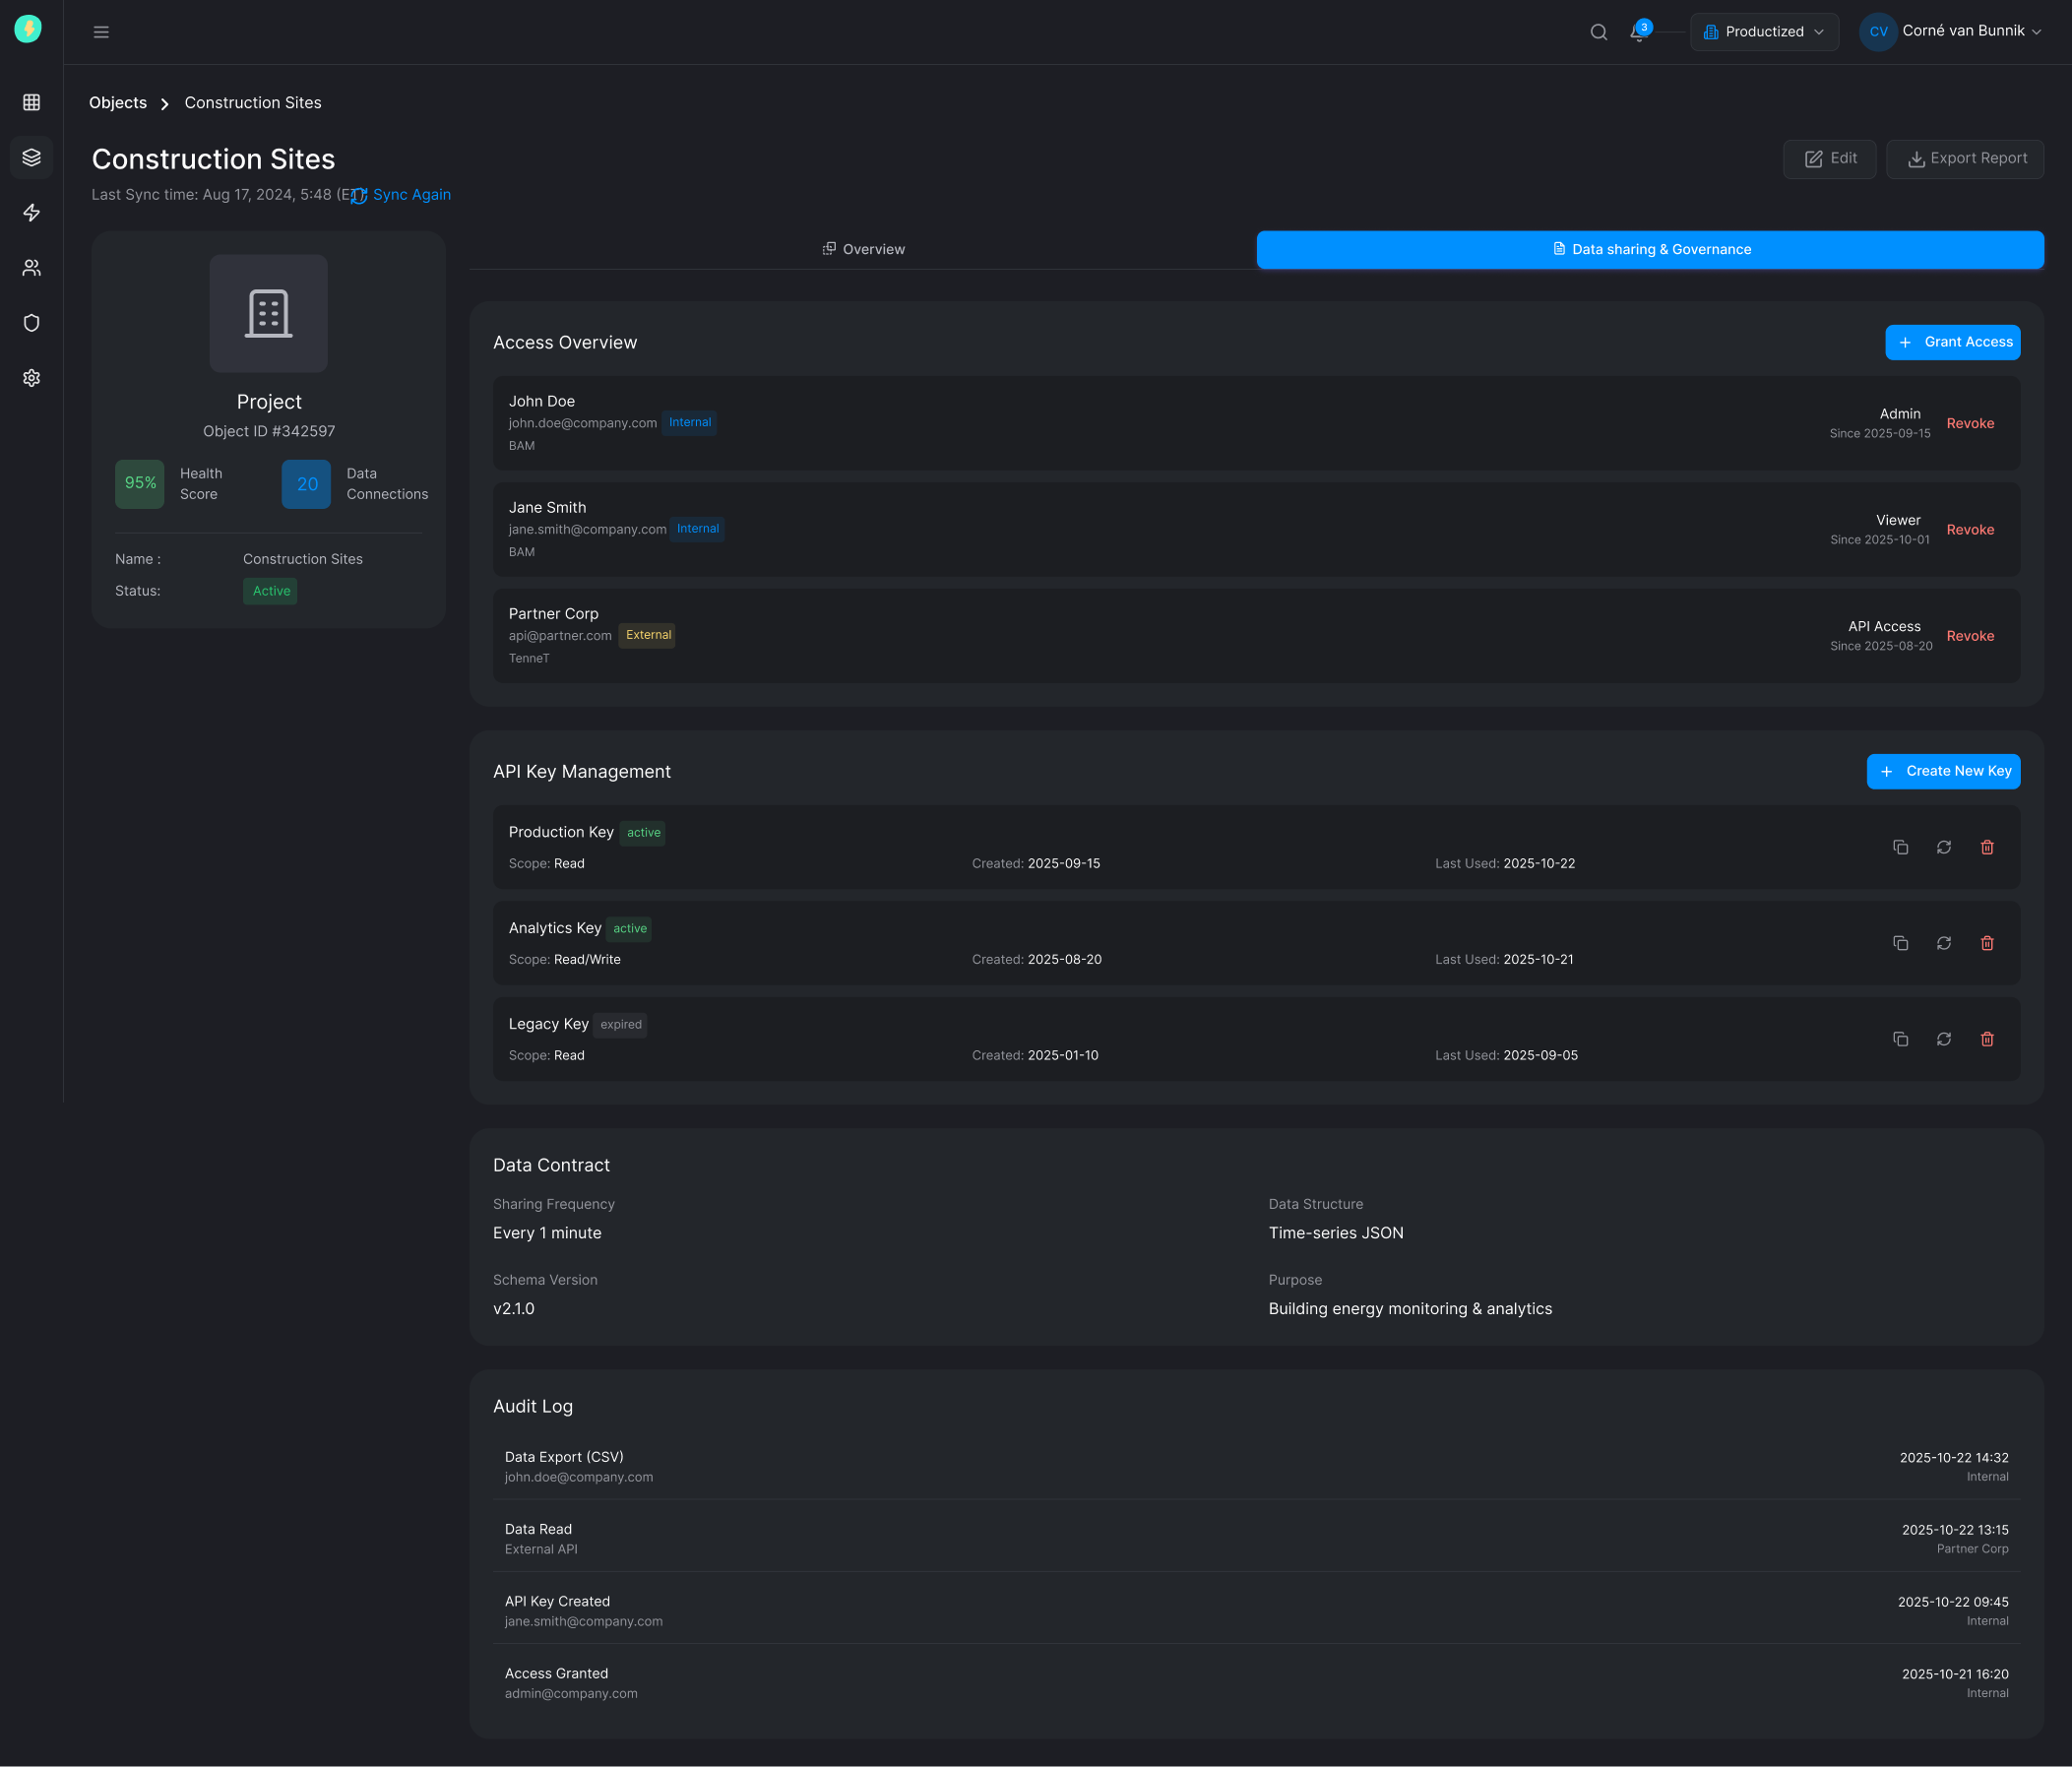Open the hamburger menu icon

(x=100, y=31)
